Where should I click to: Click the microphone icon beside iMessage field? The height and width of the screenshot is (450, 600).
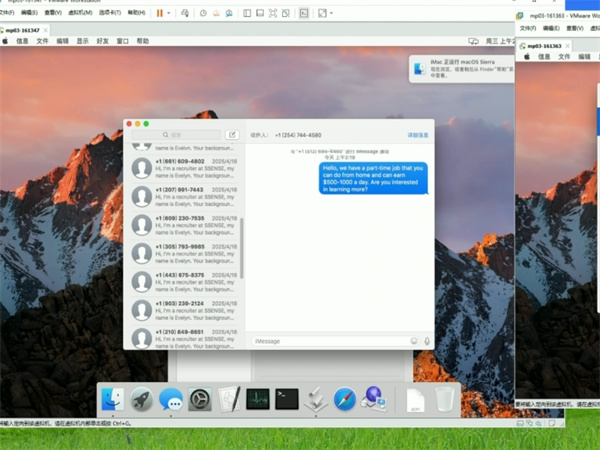point(427,341)
